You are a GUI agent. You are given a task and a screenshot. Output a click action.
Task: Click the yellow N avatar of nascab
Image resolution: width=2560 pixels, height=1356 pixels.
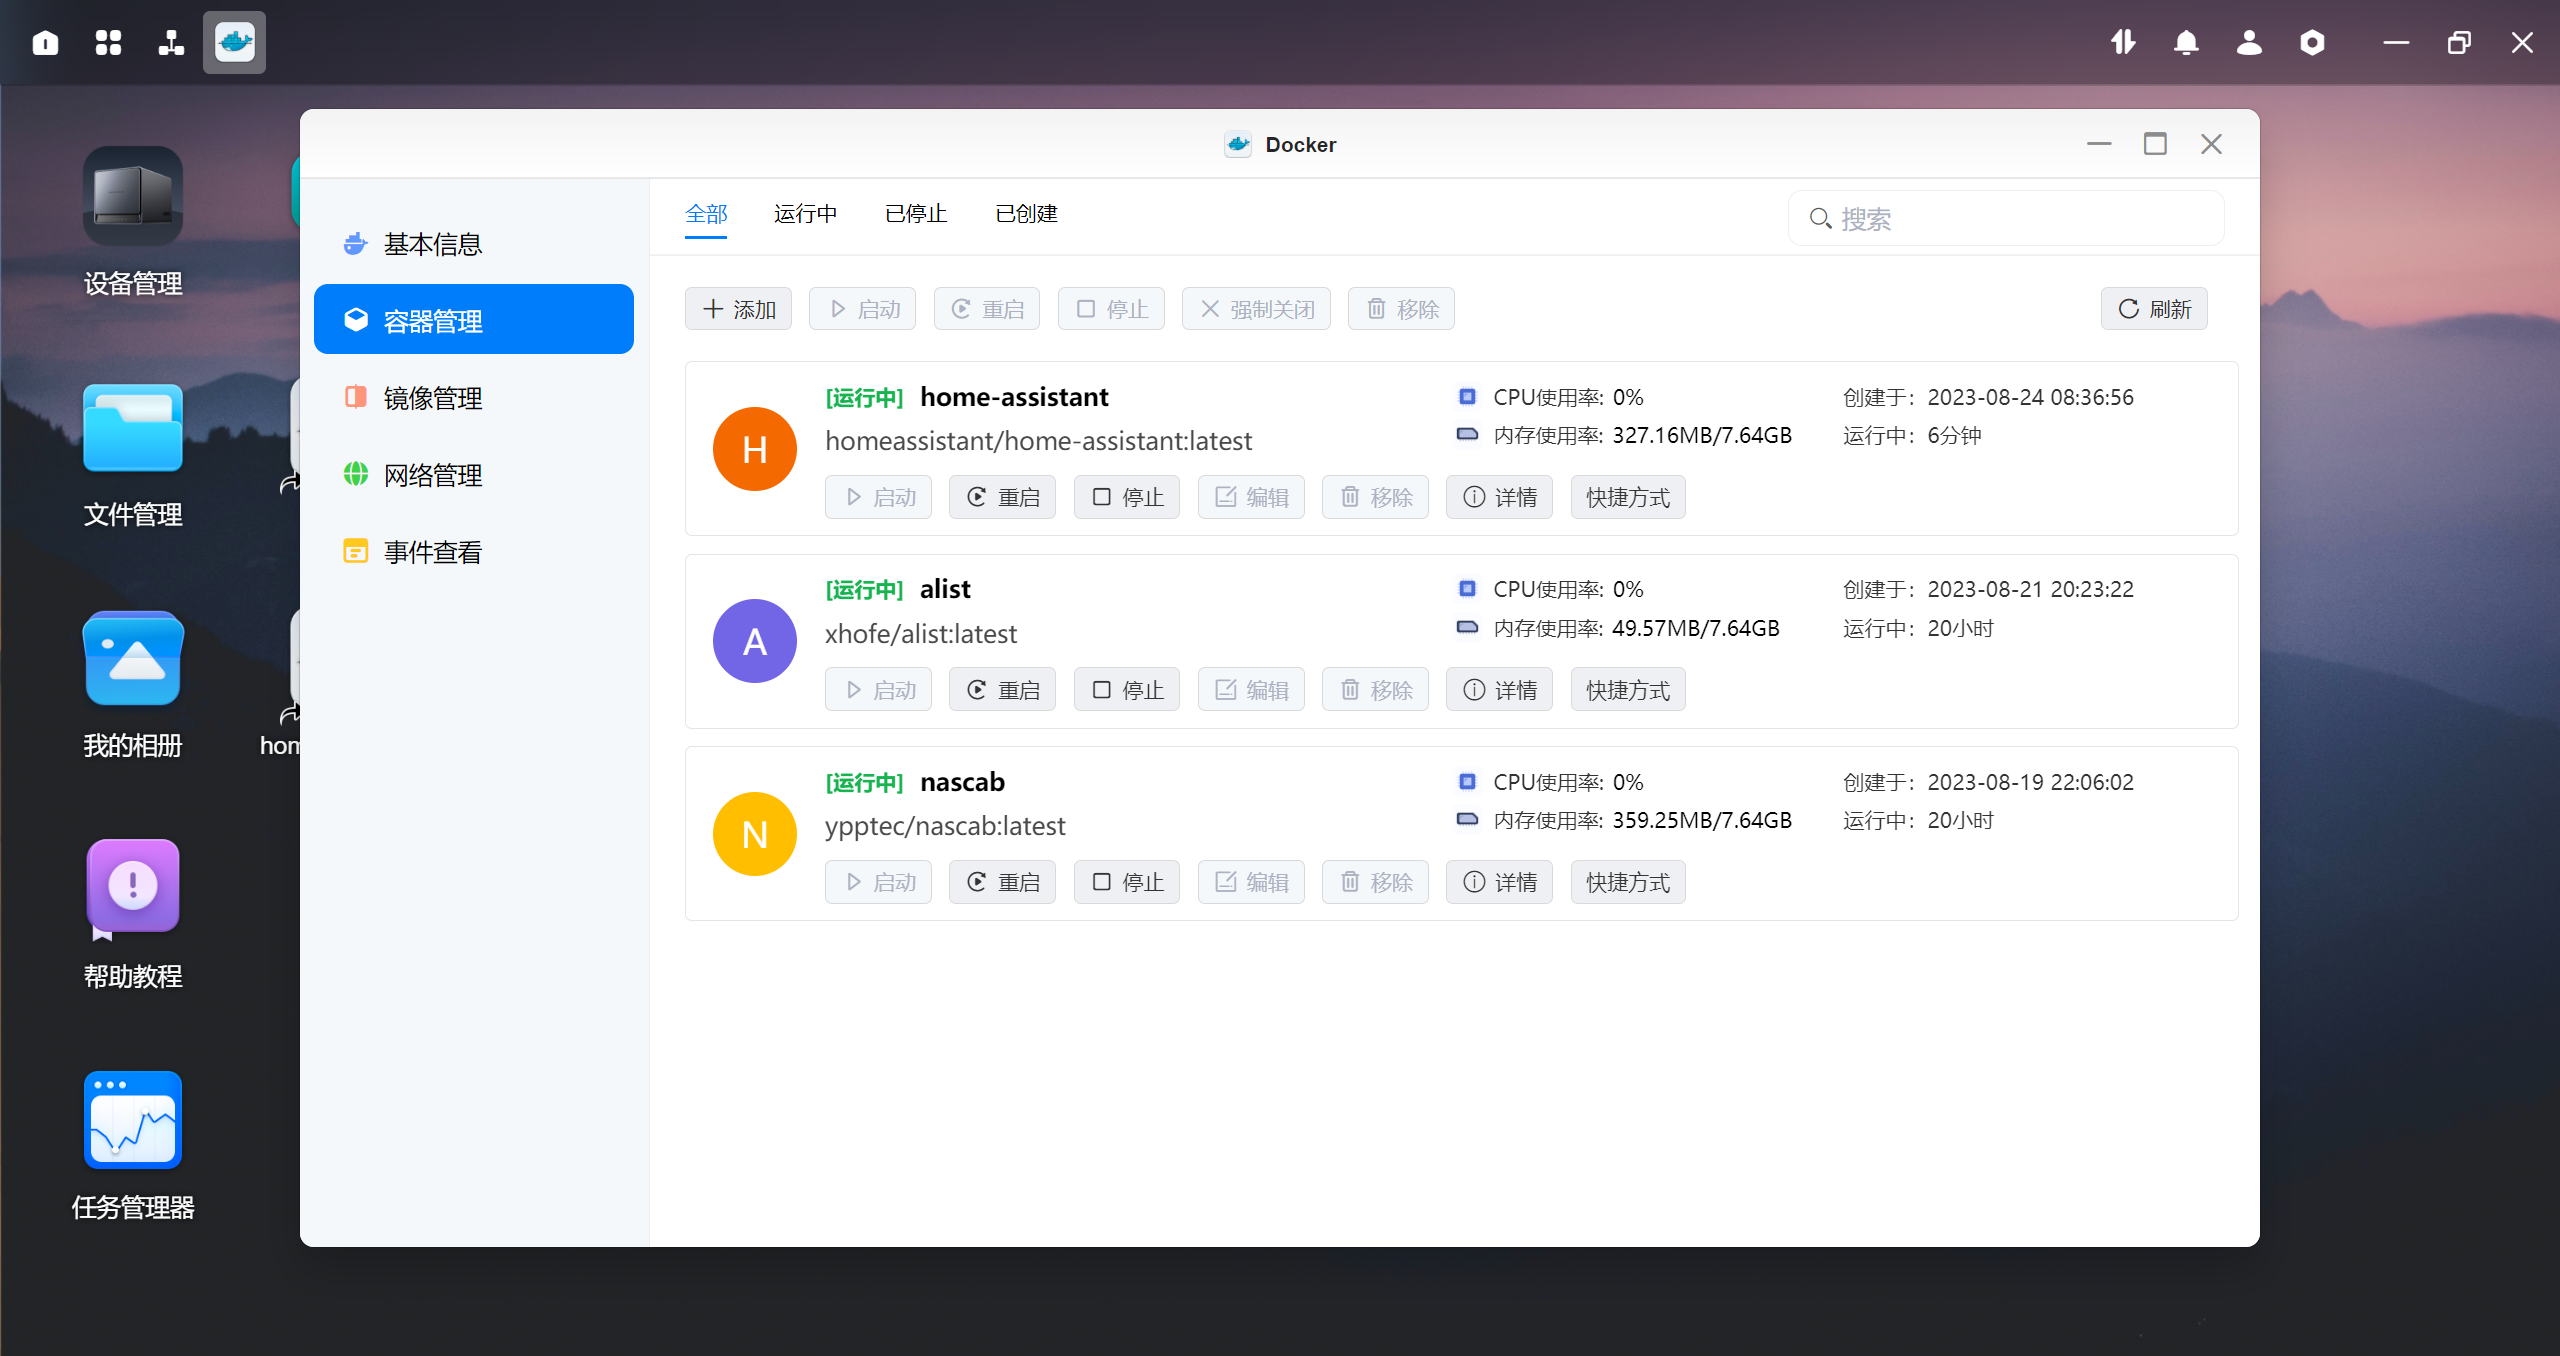coord(755,834)
